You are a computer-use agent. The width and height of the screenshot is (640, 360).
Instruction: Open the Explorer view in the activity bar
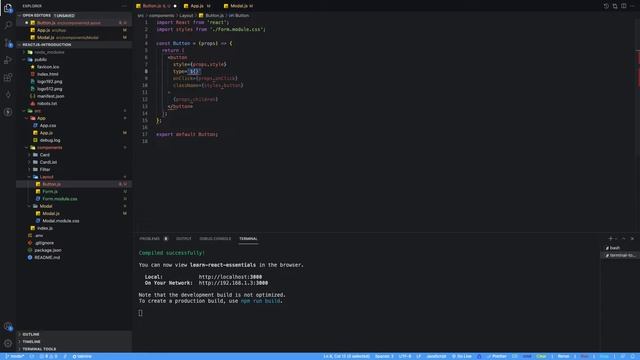click(x=8, y=8)
